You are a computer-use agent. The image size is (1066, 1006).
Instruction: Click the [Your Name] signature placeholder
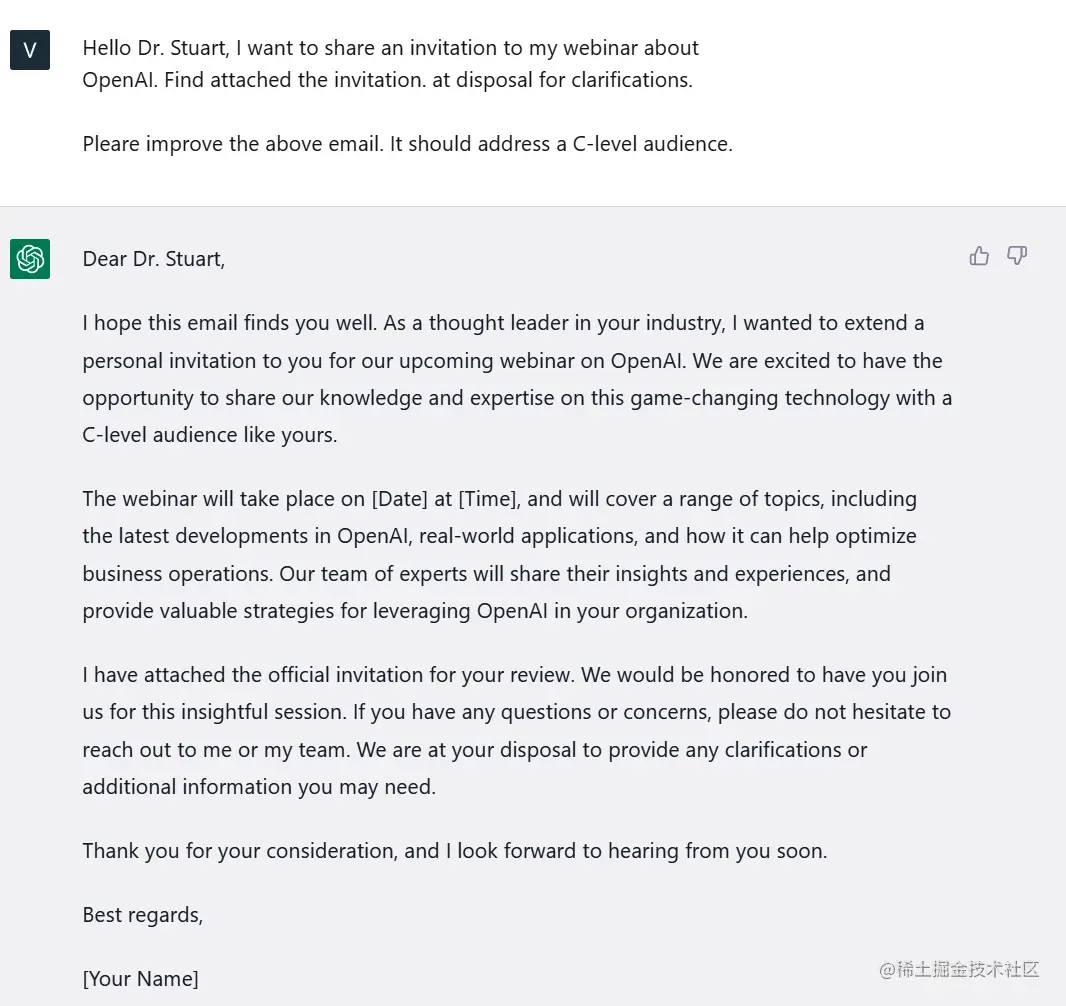(140, 979)
